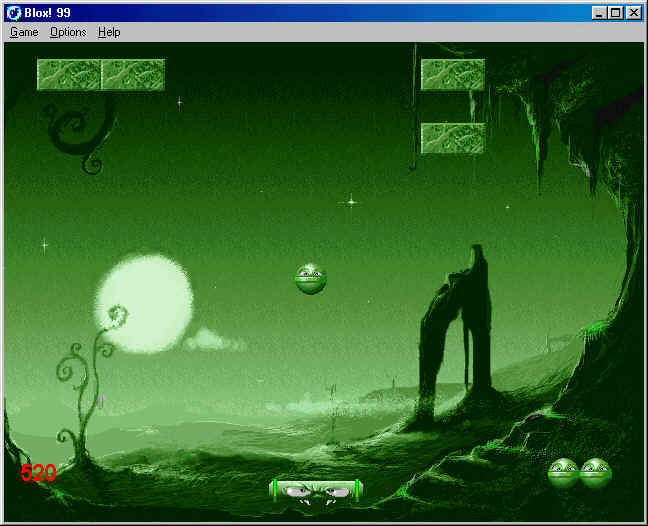Minimize the Blox! 99 window

coord(598,13)
